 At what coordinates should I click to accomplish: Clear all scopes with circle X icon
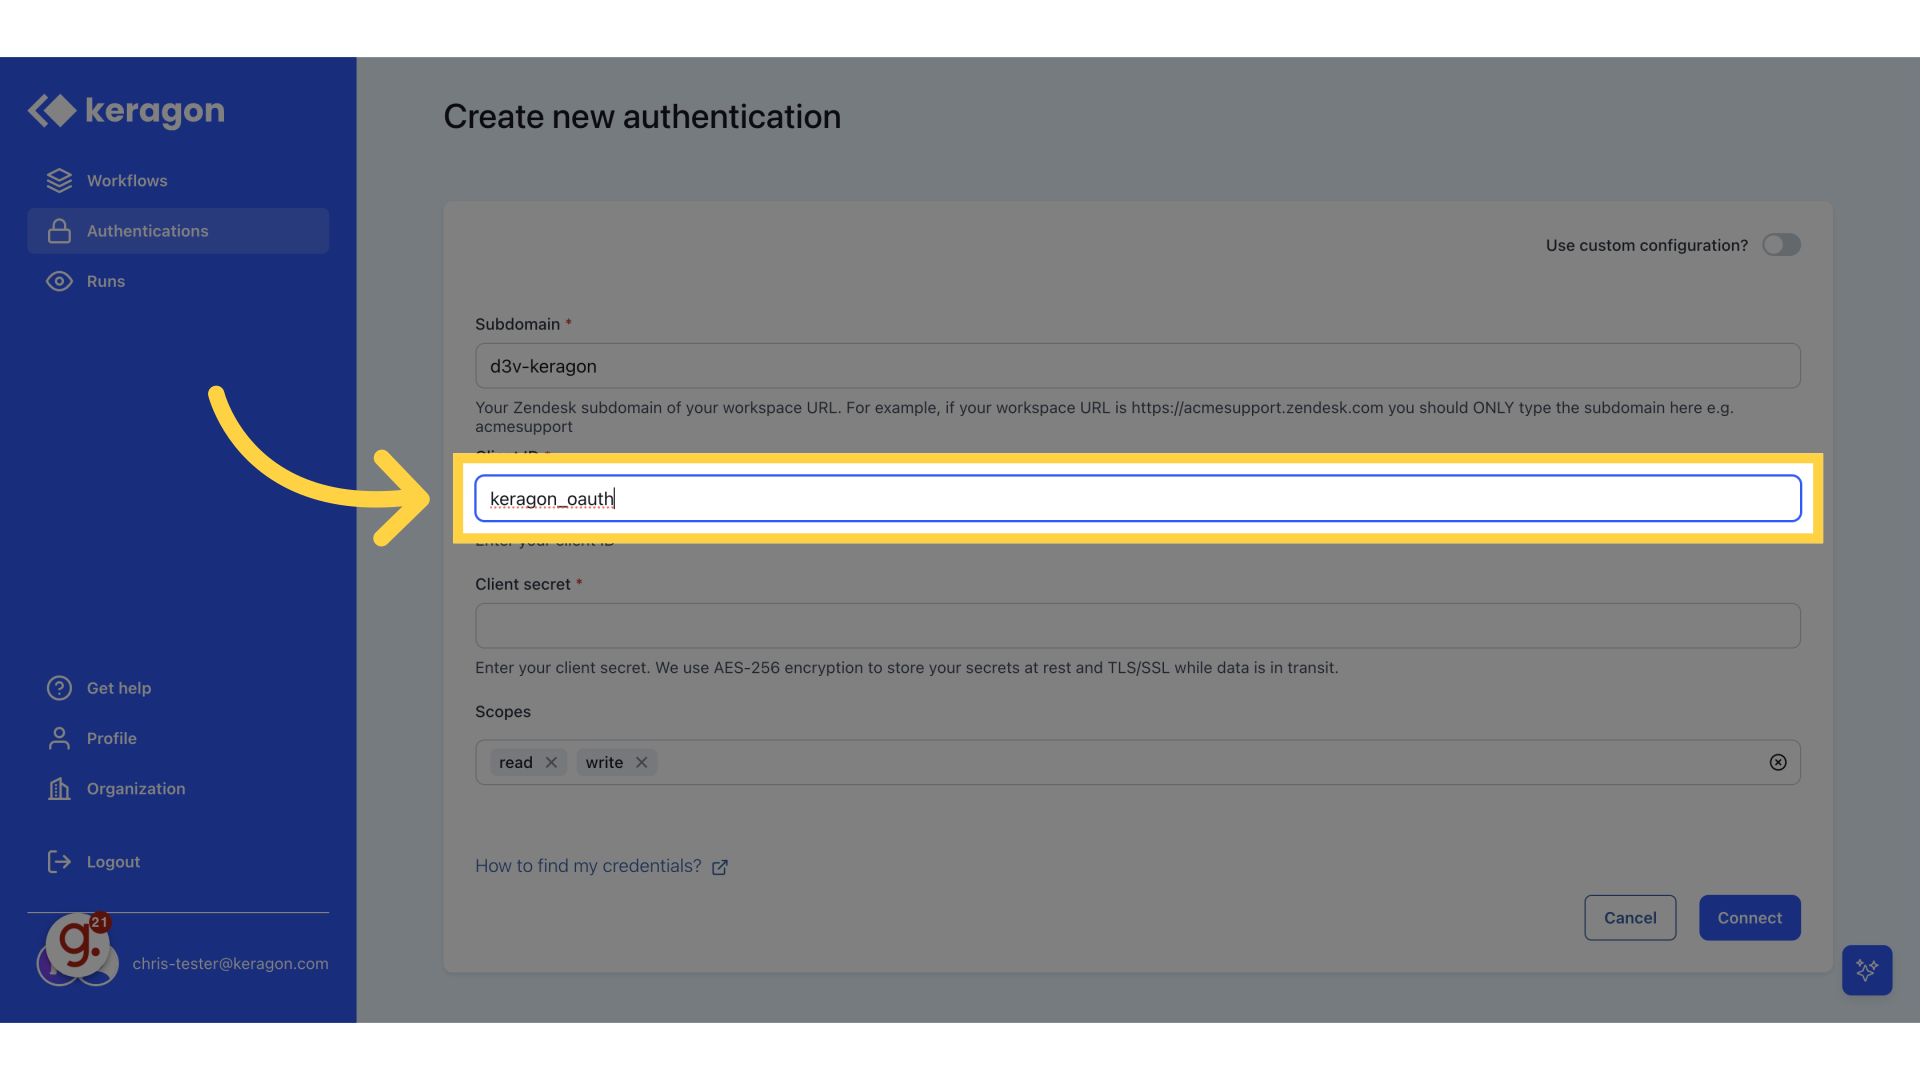click(x=1777, y=762)
